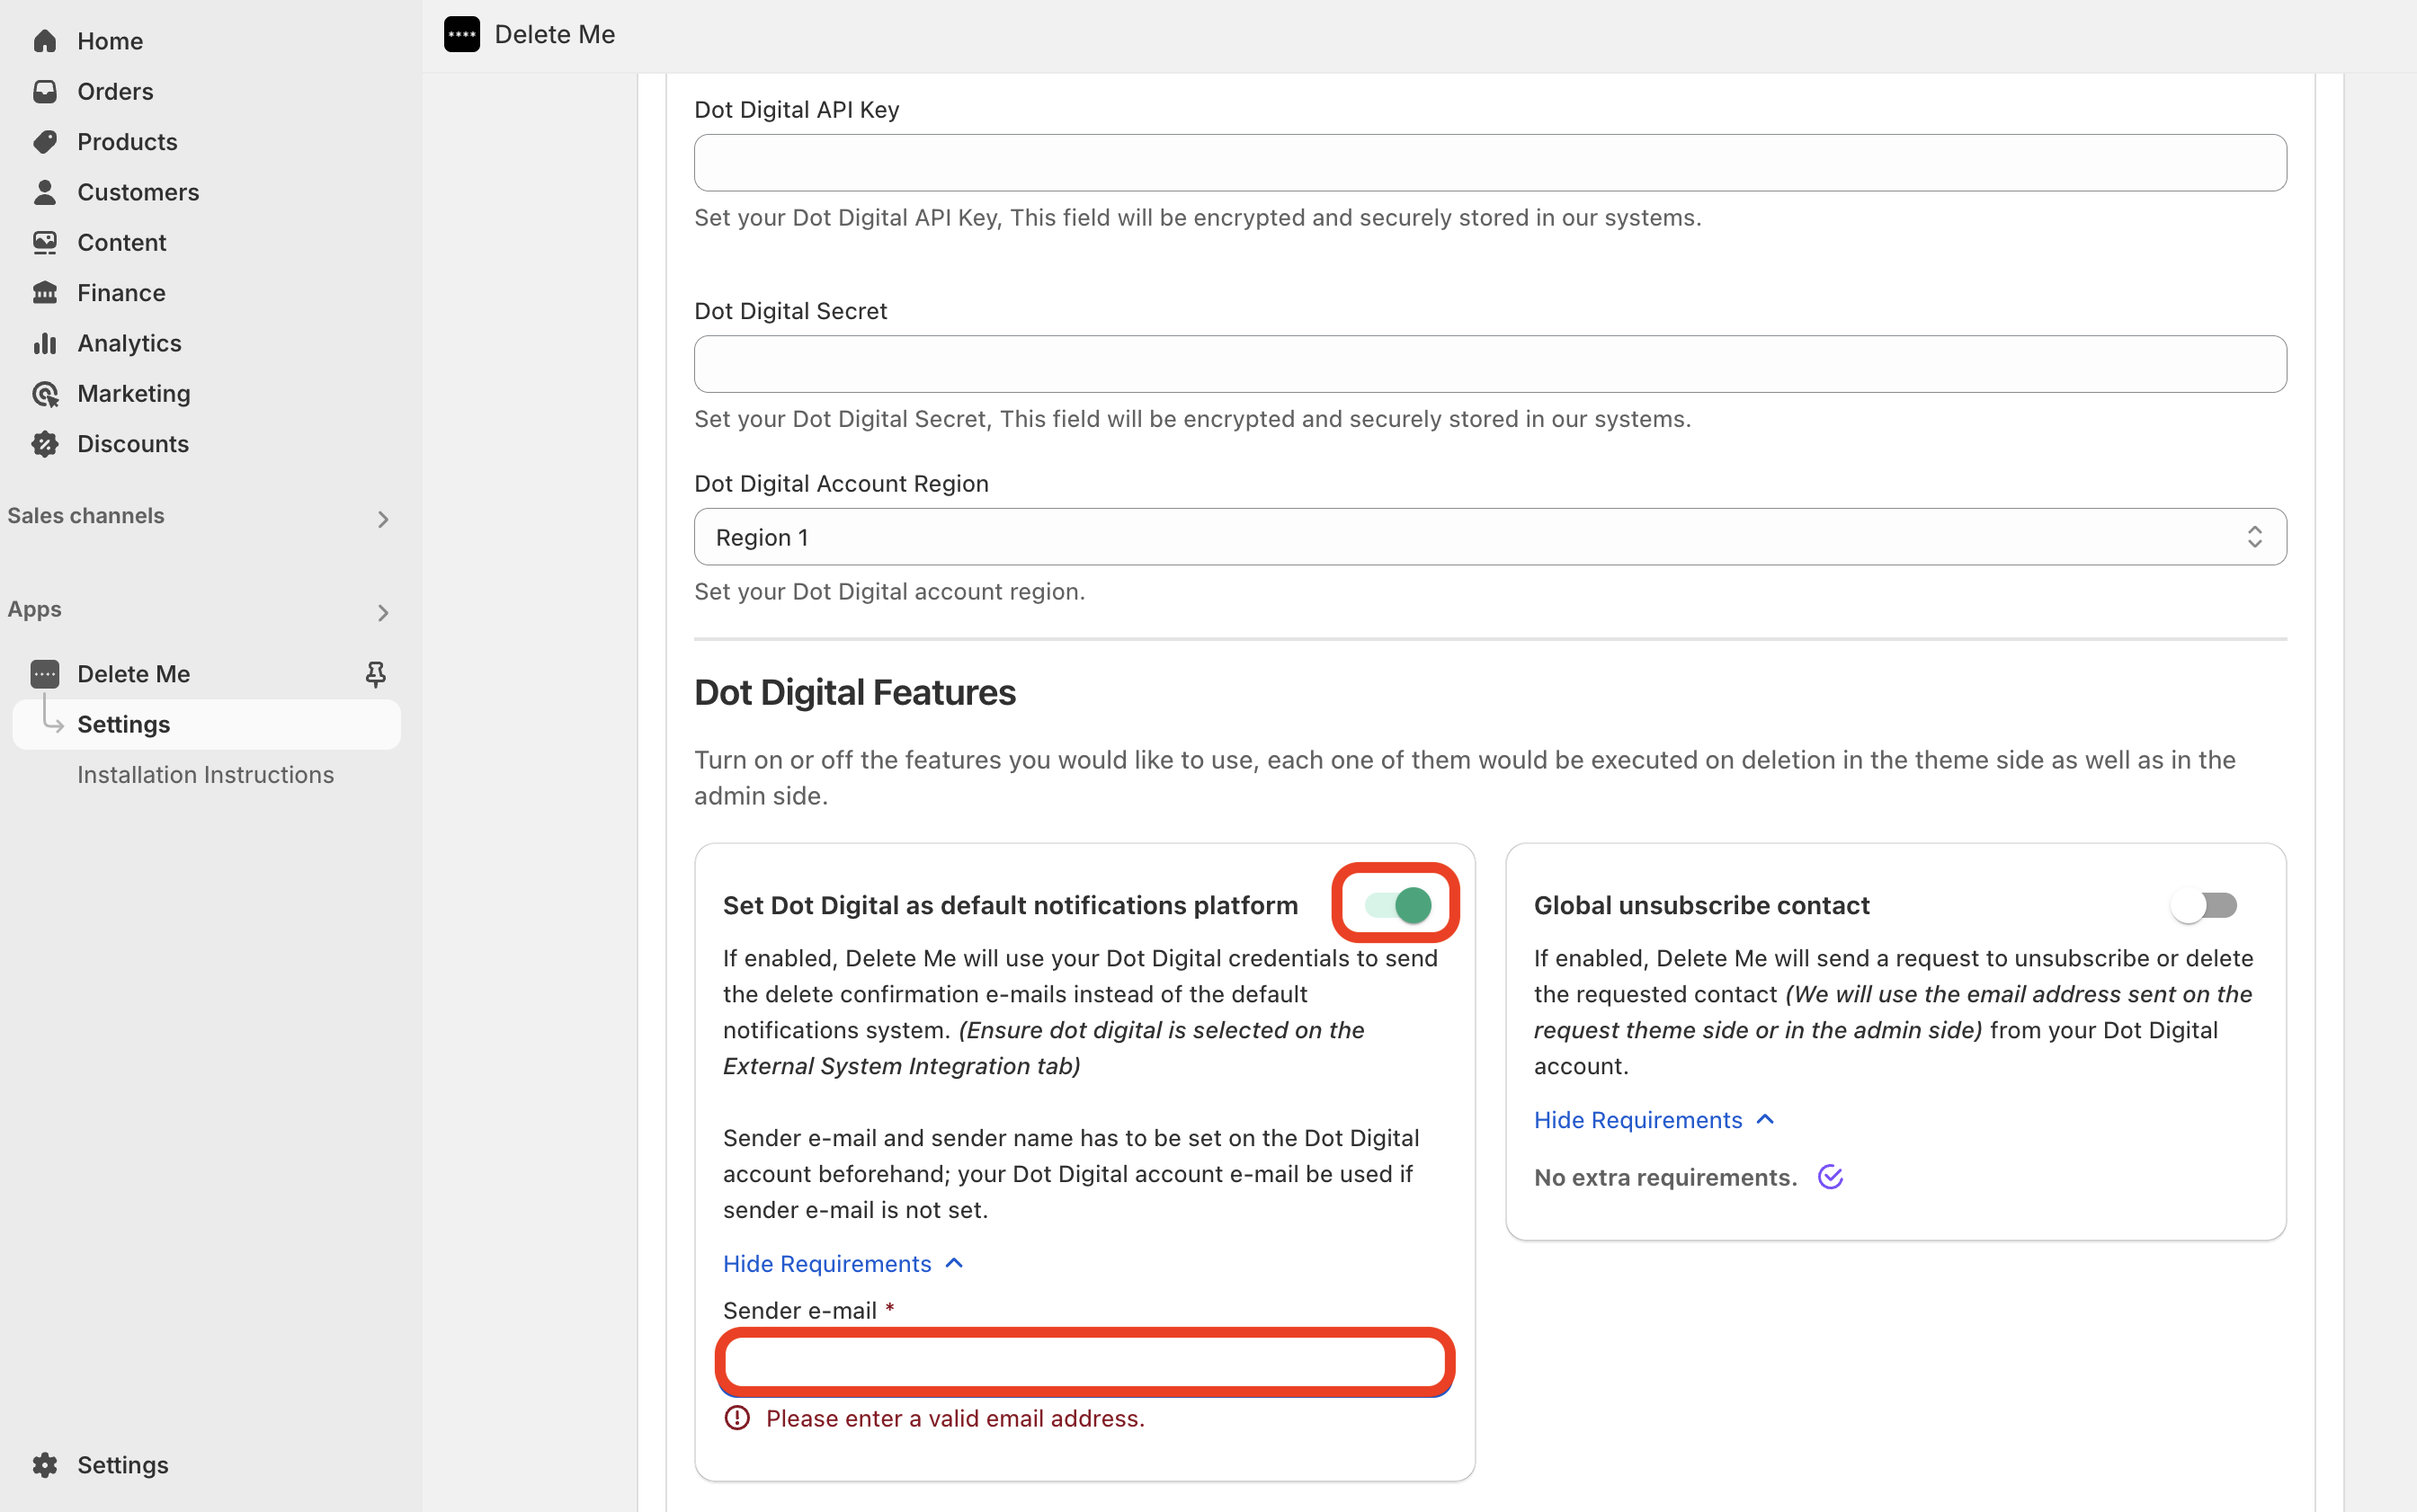Click the Content media icon
This screenshot has width=2417, height=1512.
(x=45, y=242)
